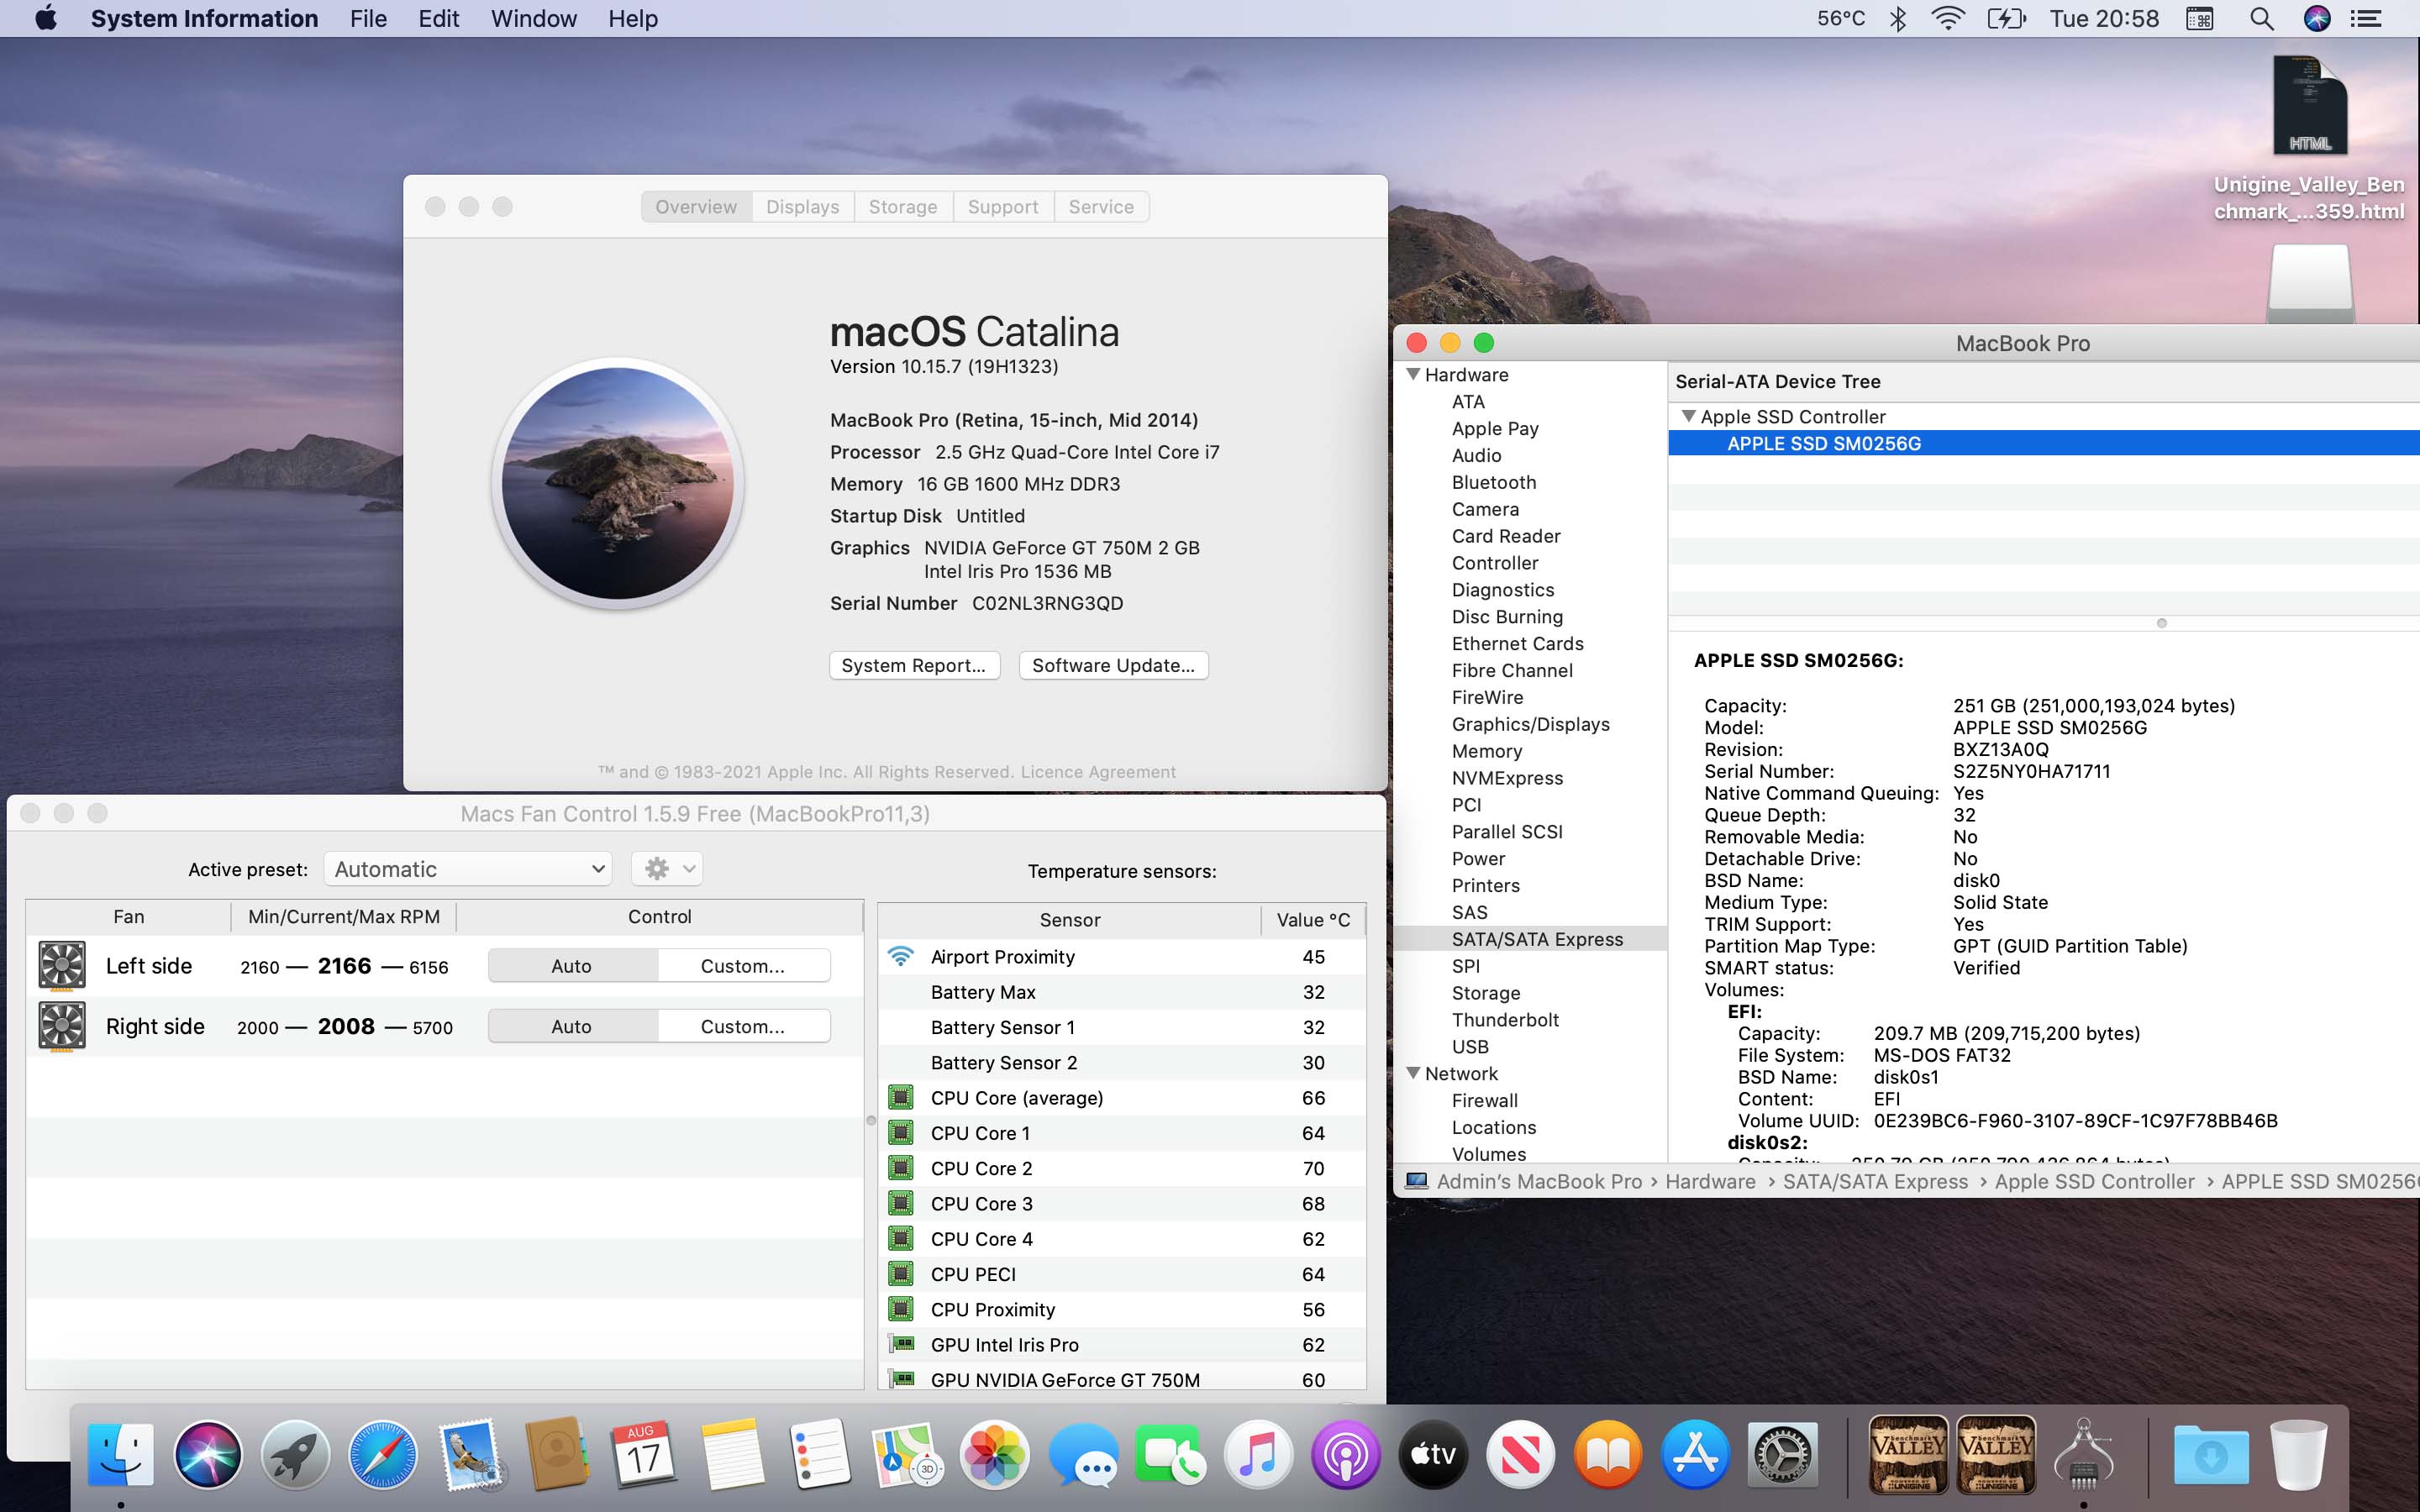
Task: Click the CPU Core 2 chip icon
Action: (901, 1168)
